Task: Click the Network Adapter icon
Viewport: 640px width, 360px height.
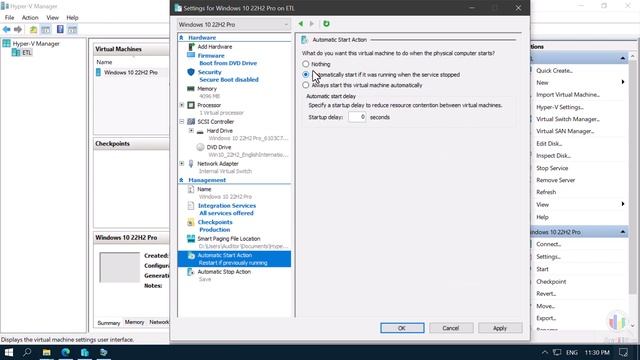Action: (x=191, y=164)
